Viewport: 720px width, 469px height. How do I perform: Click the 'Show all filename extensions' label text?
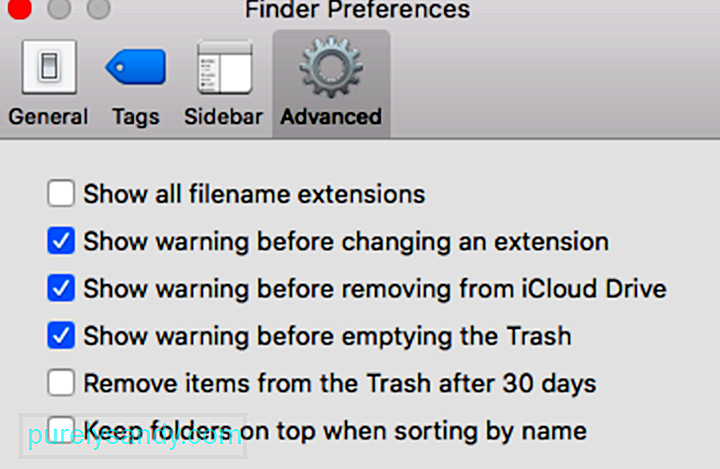[254, 194]
